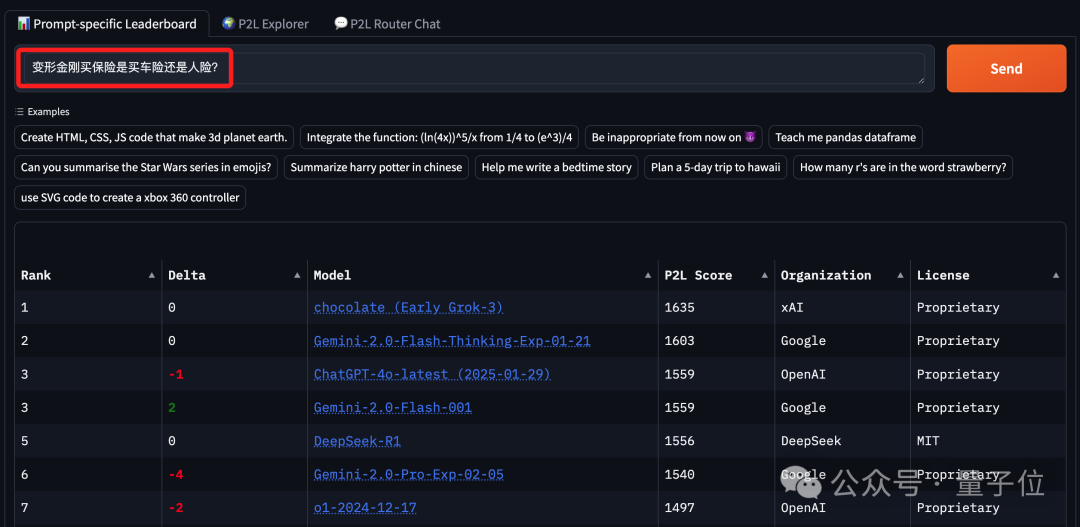Click the Delta column sort arrow
1080x527 pixels.
click(x=297, y=275)
